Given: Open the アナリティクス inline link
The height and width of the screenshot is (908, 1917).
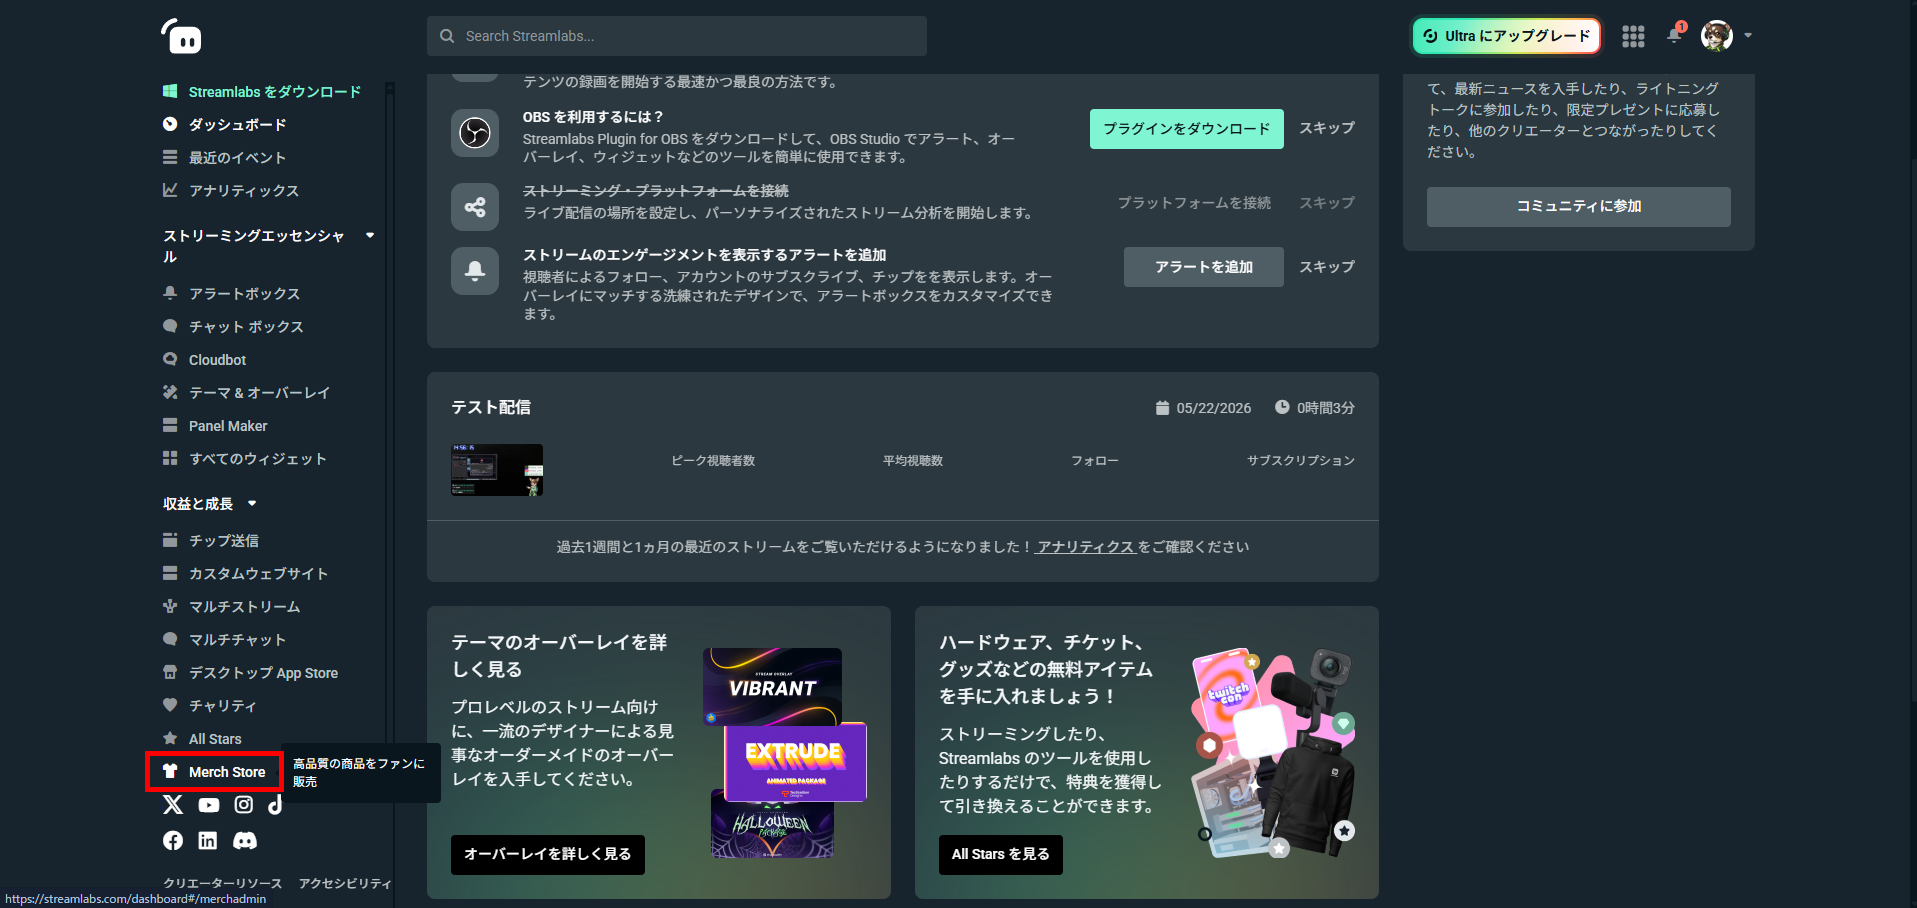Looking at the screenshot, I should tap(1085, 547).
